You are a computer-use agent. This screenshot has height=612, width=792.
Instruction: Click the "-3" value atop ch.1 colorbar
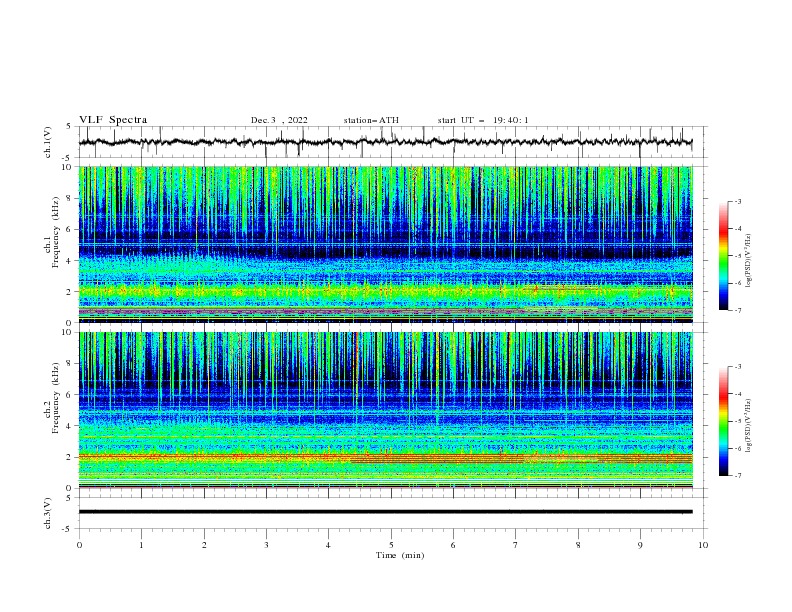pyautogui.click(x=737, y=201)
